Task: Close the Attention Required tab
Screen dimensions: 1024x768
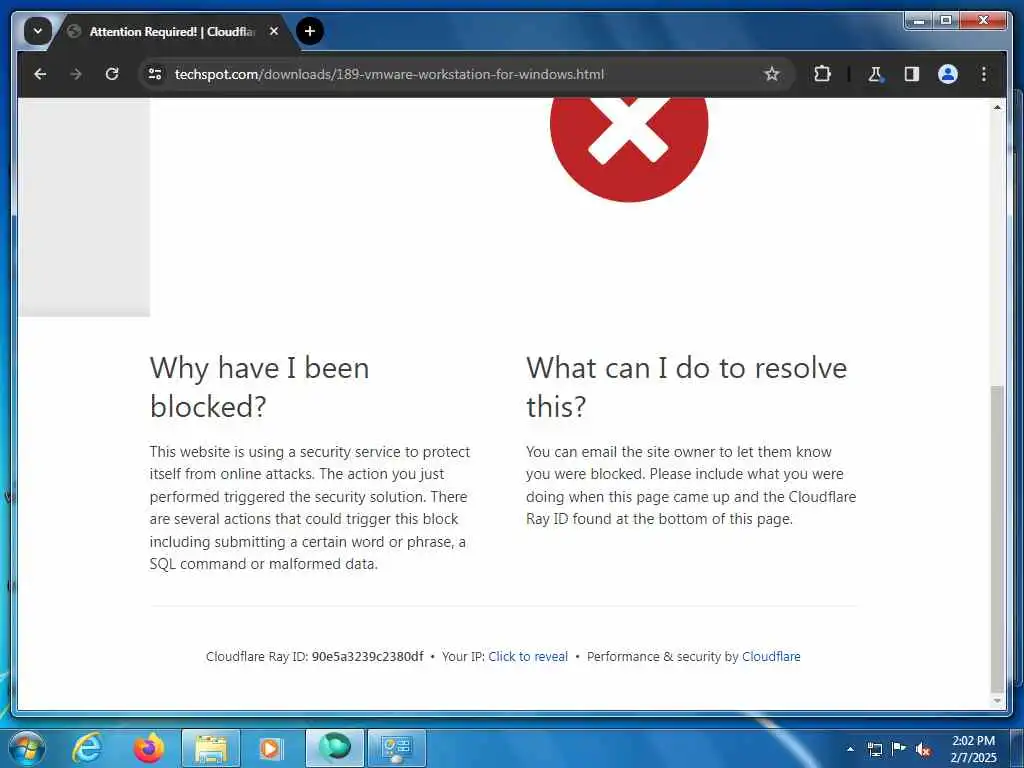Action: pos(274,31)
